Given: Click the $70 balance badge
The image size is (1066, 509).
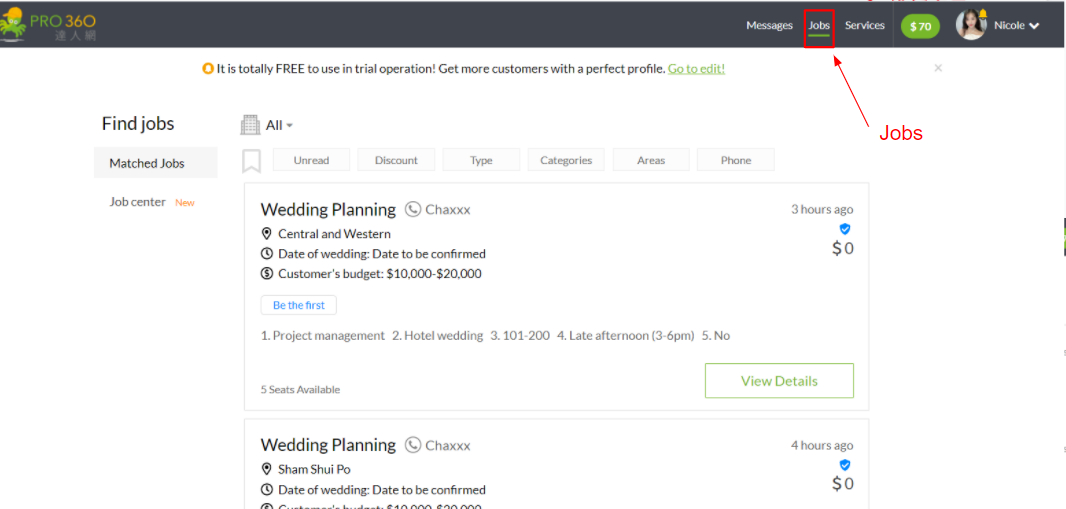Looking at the screenshot, I should (920, 26).
